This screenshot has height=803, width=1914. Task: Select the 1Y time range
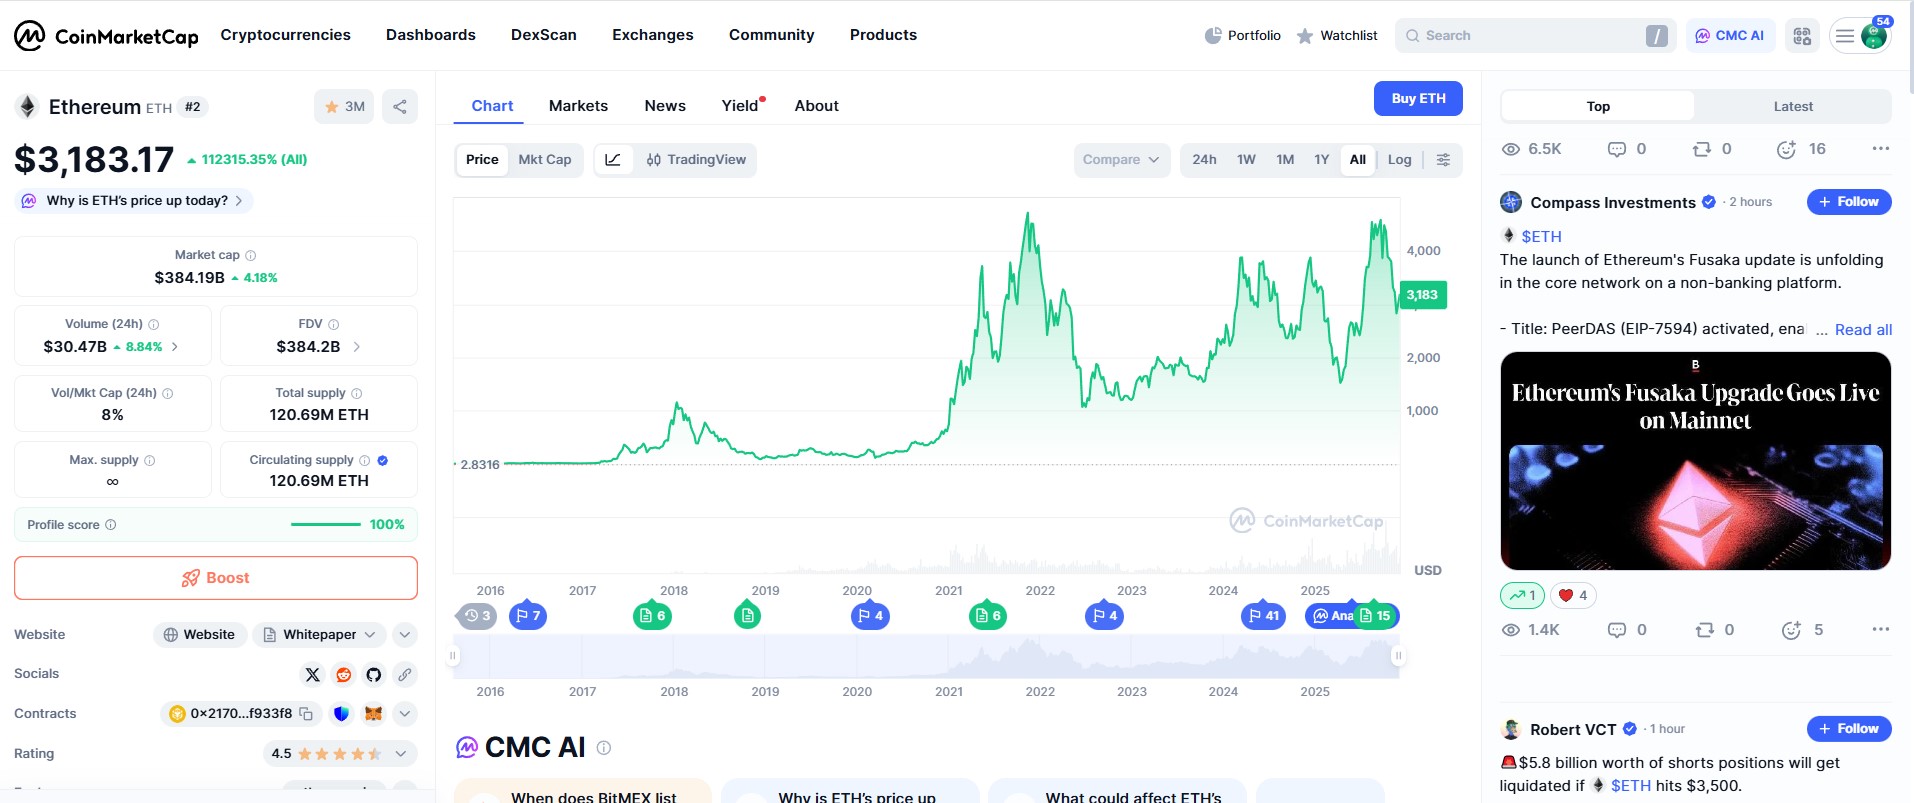[x=1321, y=160]
